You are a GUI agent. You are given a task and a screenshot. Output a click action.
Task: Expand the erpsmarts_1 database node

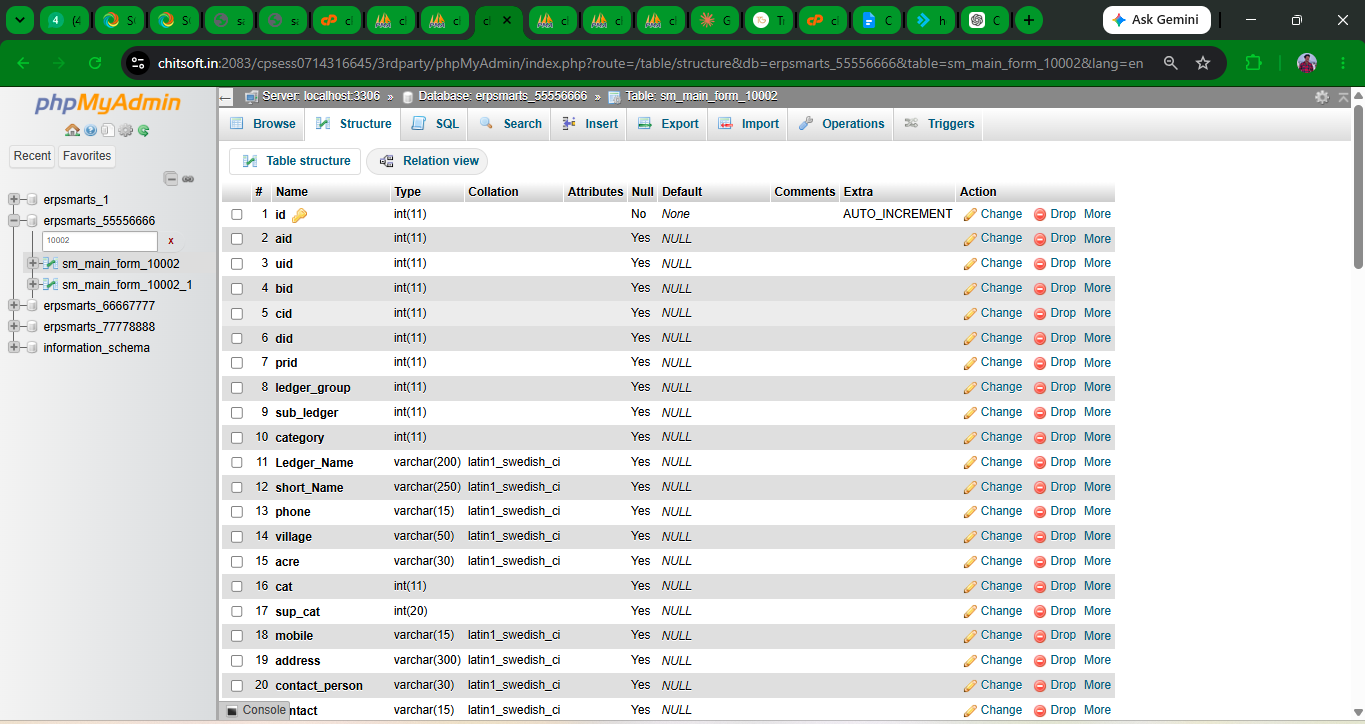click(14, 200)
